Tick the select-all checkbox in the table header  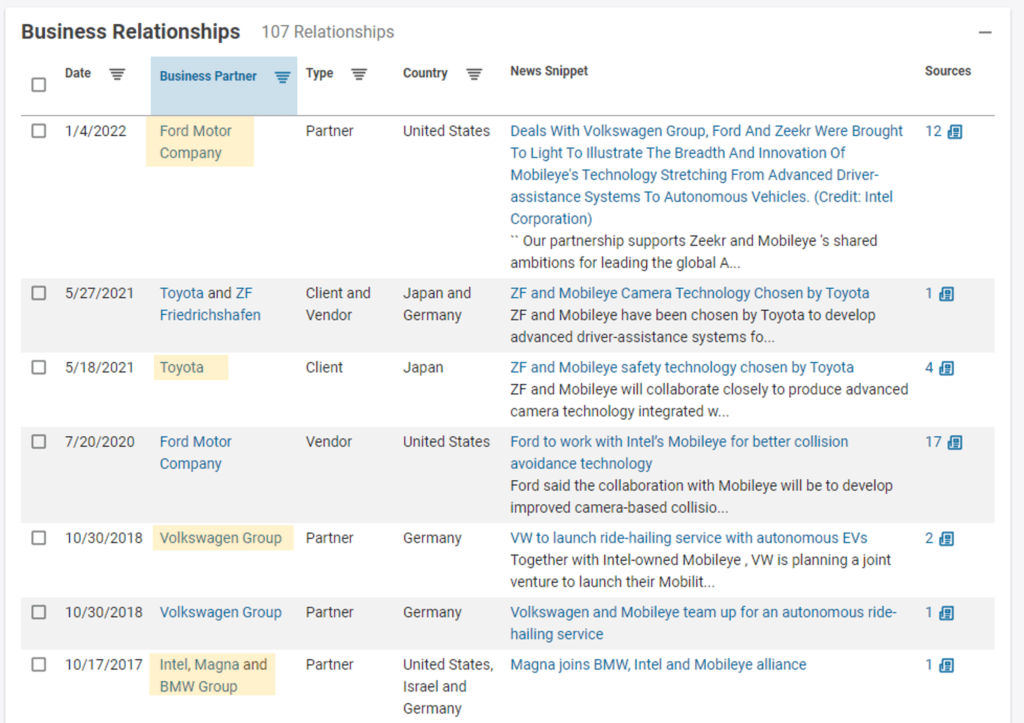click(x=39, y=85)
